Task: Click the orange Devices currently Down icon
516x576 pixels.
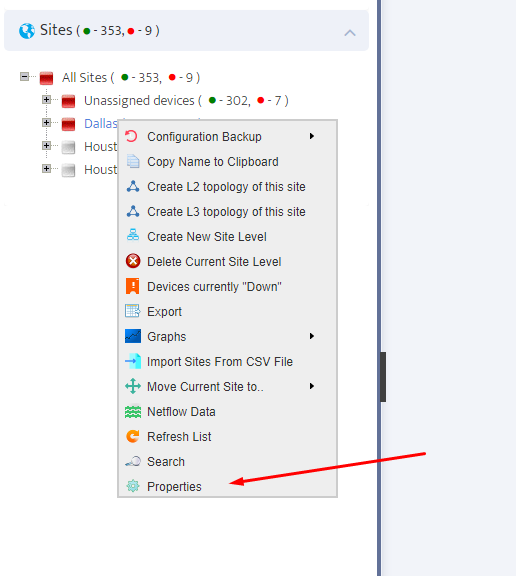Action: 133,286
